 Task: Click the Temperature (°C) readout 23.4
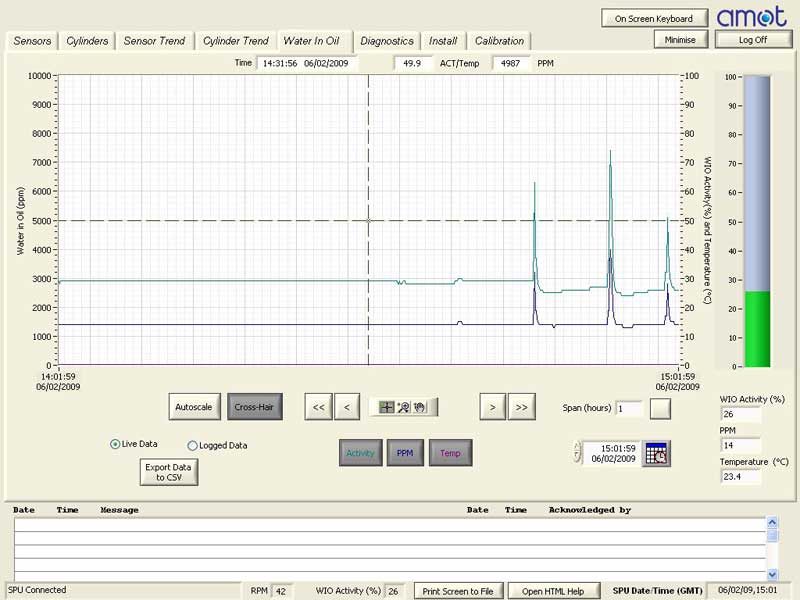[740, 477]
